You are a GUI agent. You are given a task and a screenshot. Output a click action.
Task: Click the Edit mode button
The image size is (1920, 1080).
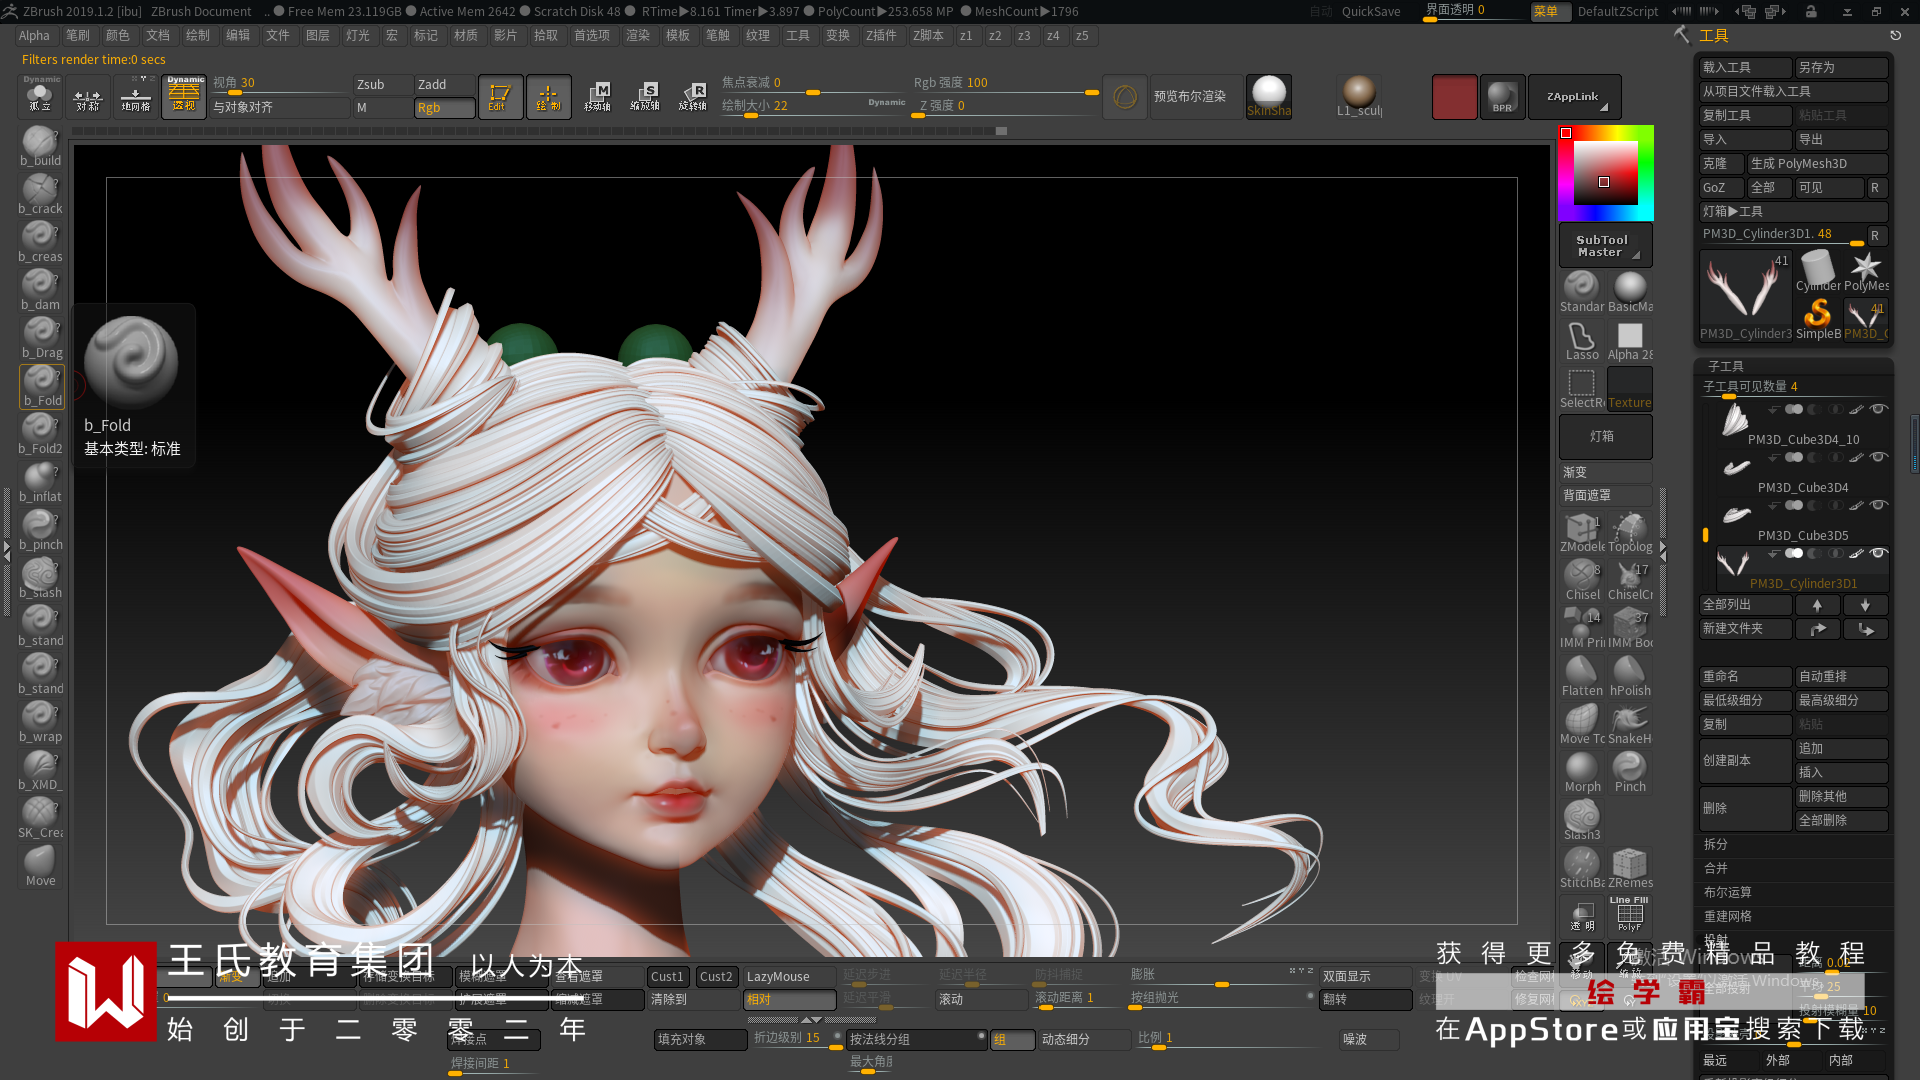pyautogui.click(x=499, y=97)
